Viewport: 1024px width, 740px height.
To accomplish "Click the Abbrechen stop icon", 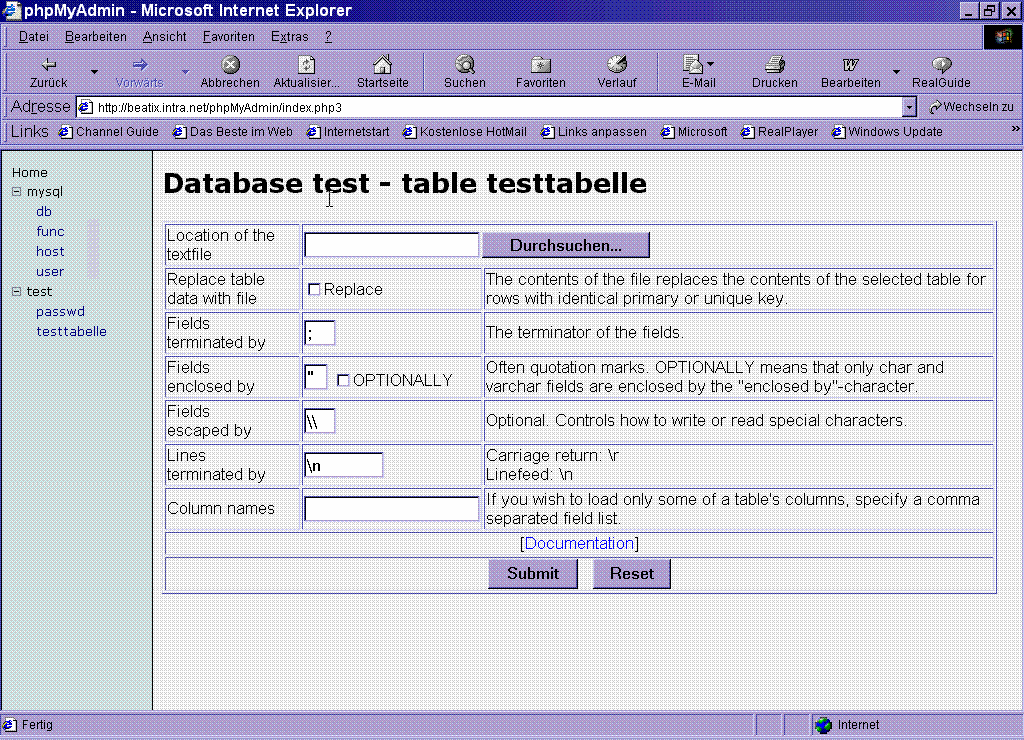I will (230, 65).
